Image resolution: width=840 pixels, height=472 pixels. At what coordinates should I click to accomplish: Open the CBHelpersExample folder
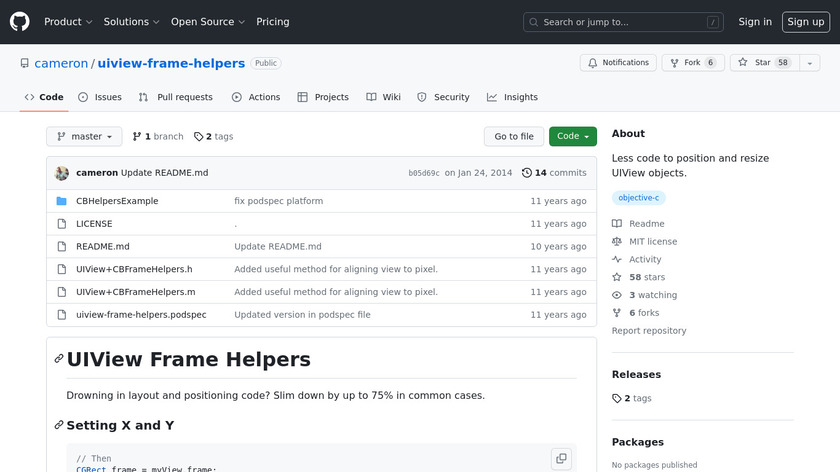(117, 201)
